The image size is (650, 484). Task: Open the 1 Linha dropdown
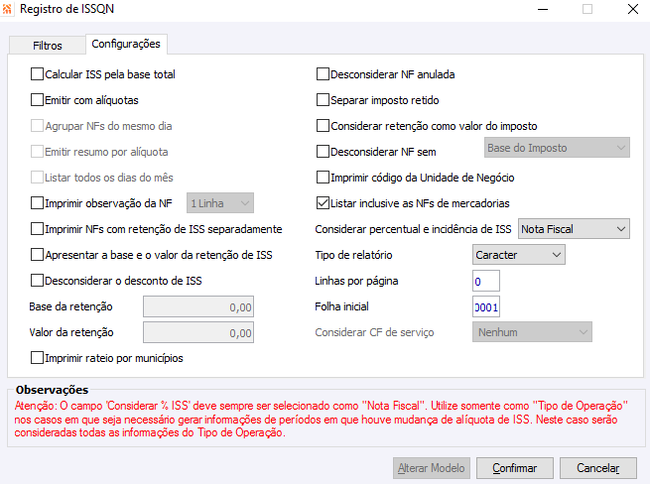[x=220, y=203]
